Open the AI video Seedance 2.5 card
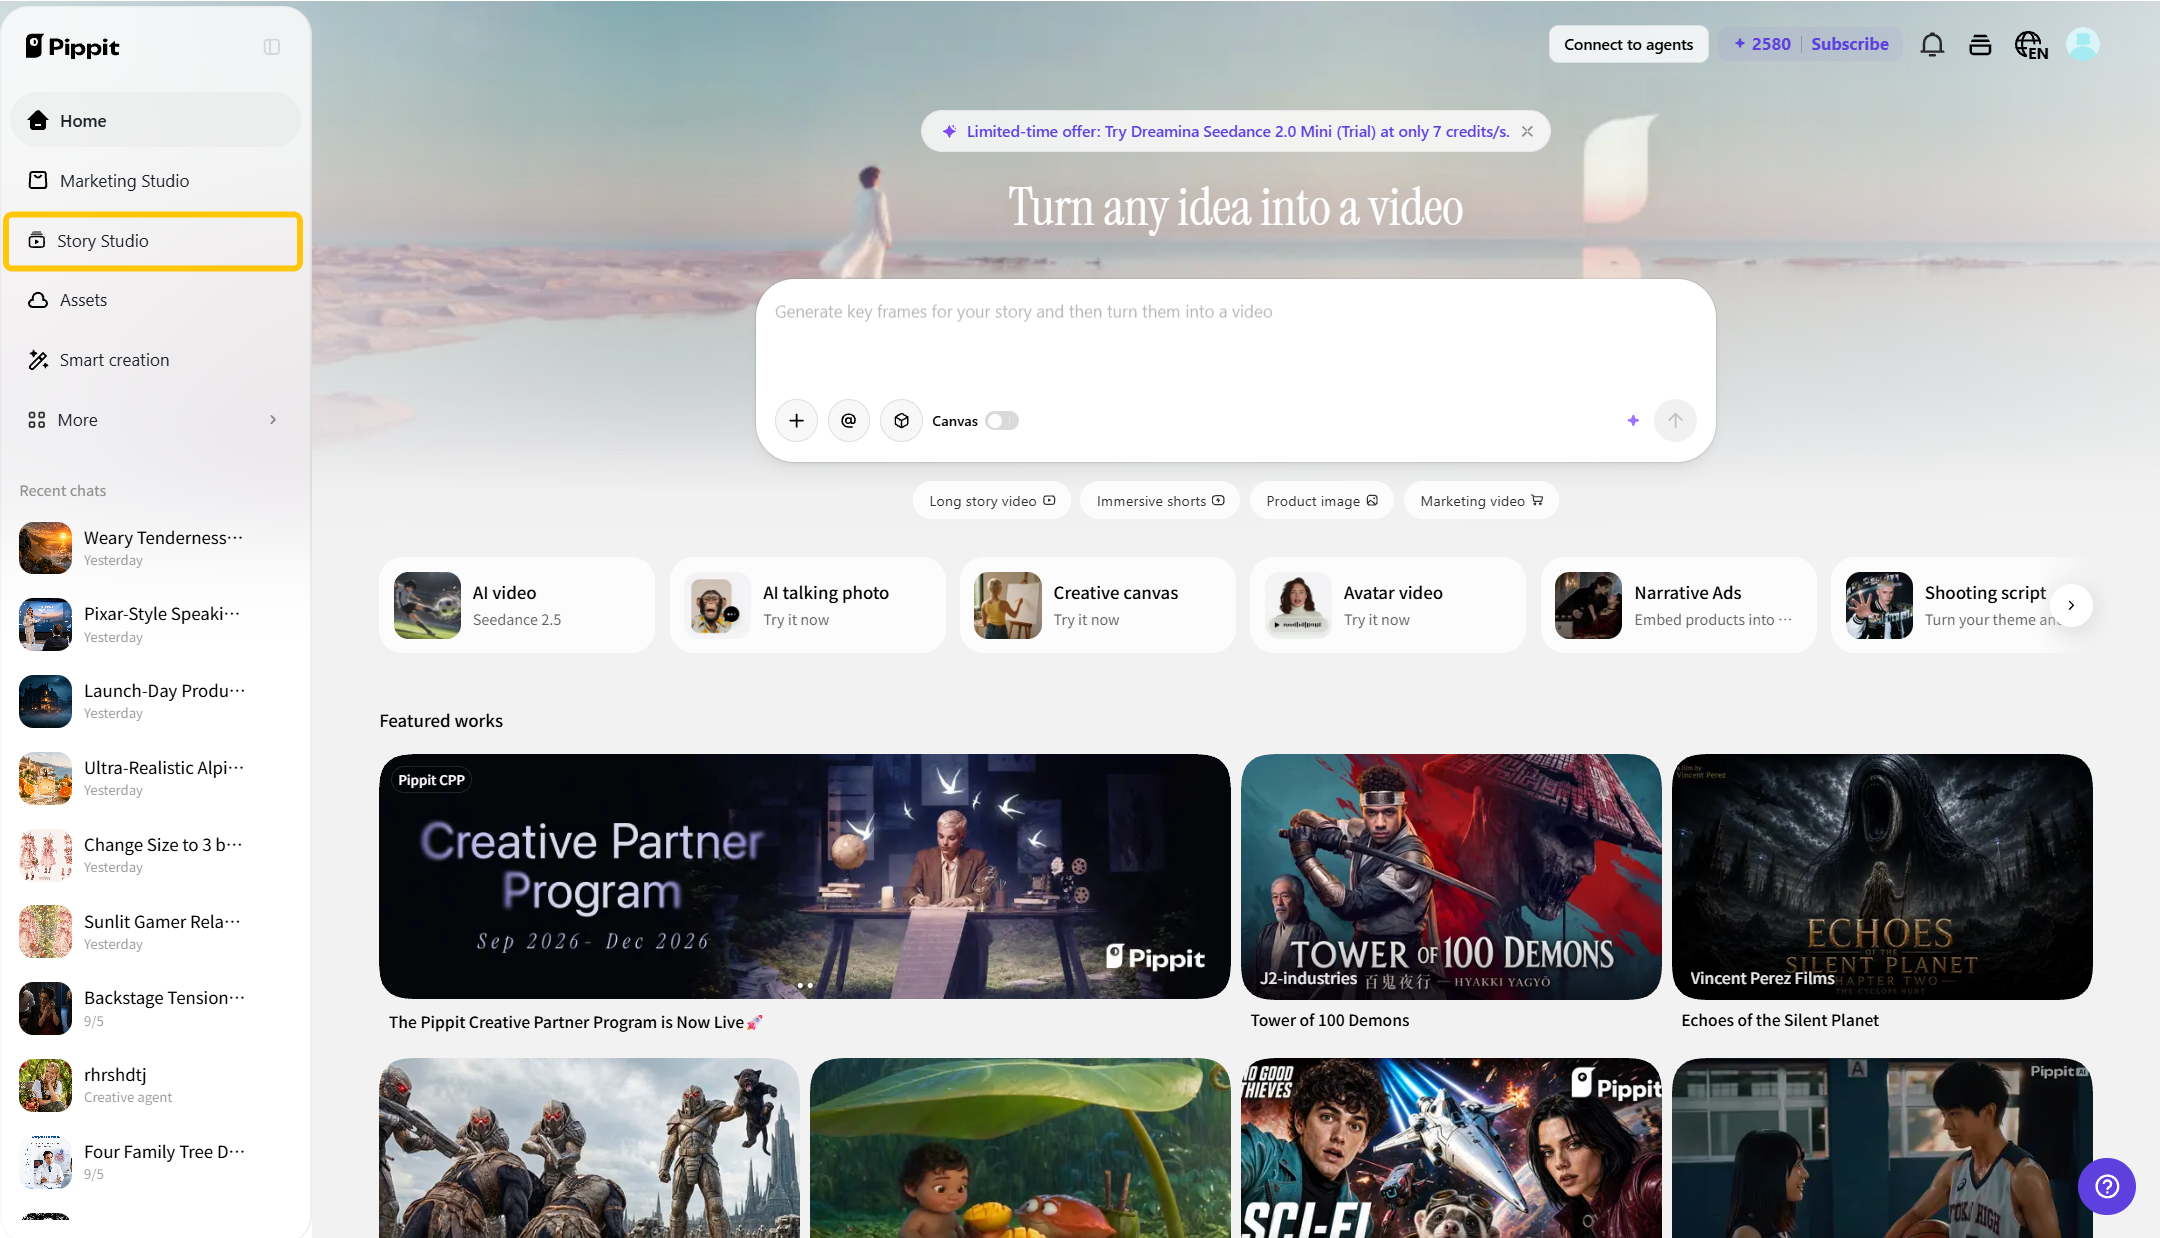The width and height of the screenshot is (2160, 1238). (x=517, y=605)
